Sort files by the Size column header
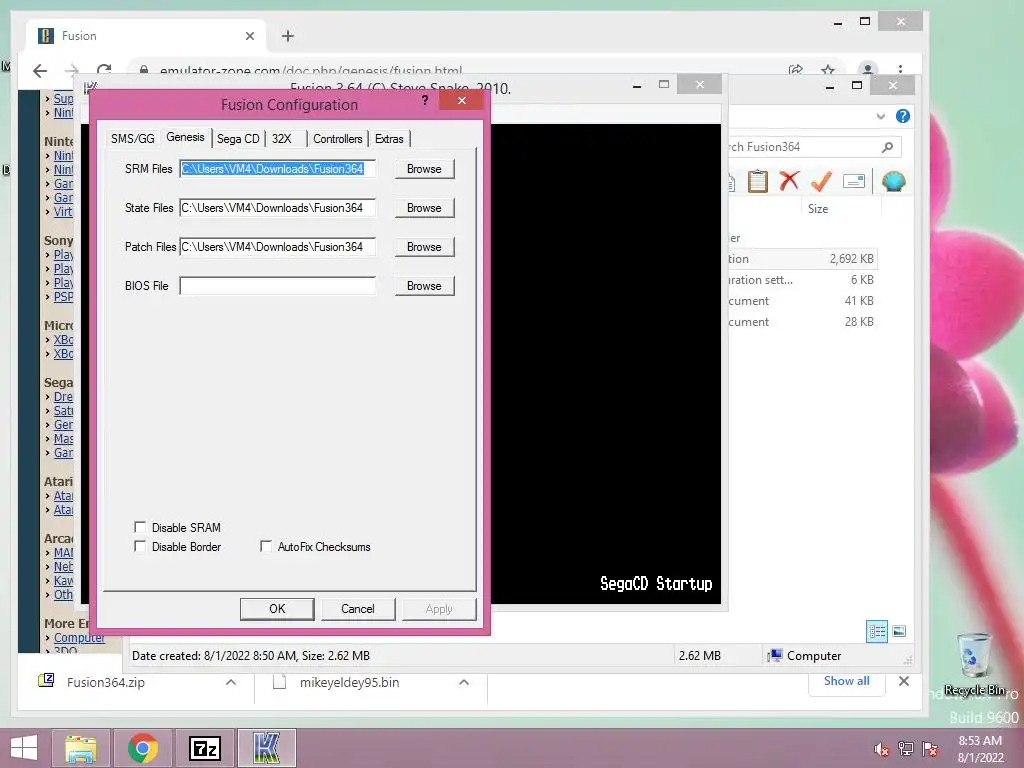This screenshot has width=1024, height=768. pyautogui.click(x=818, y=209)
